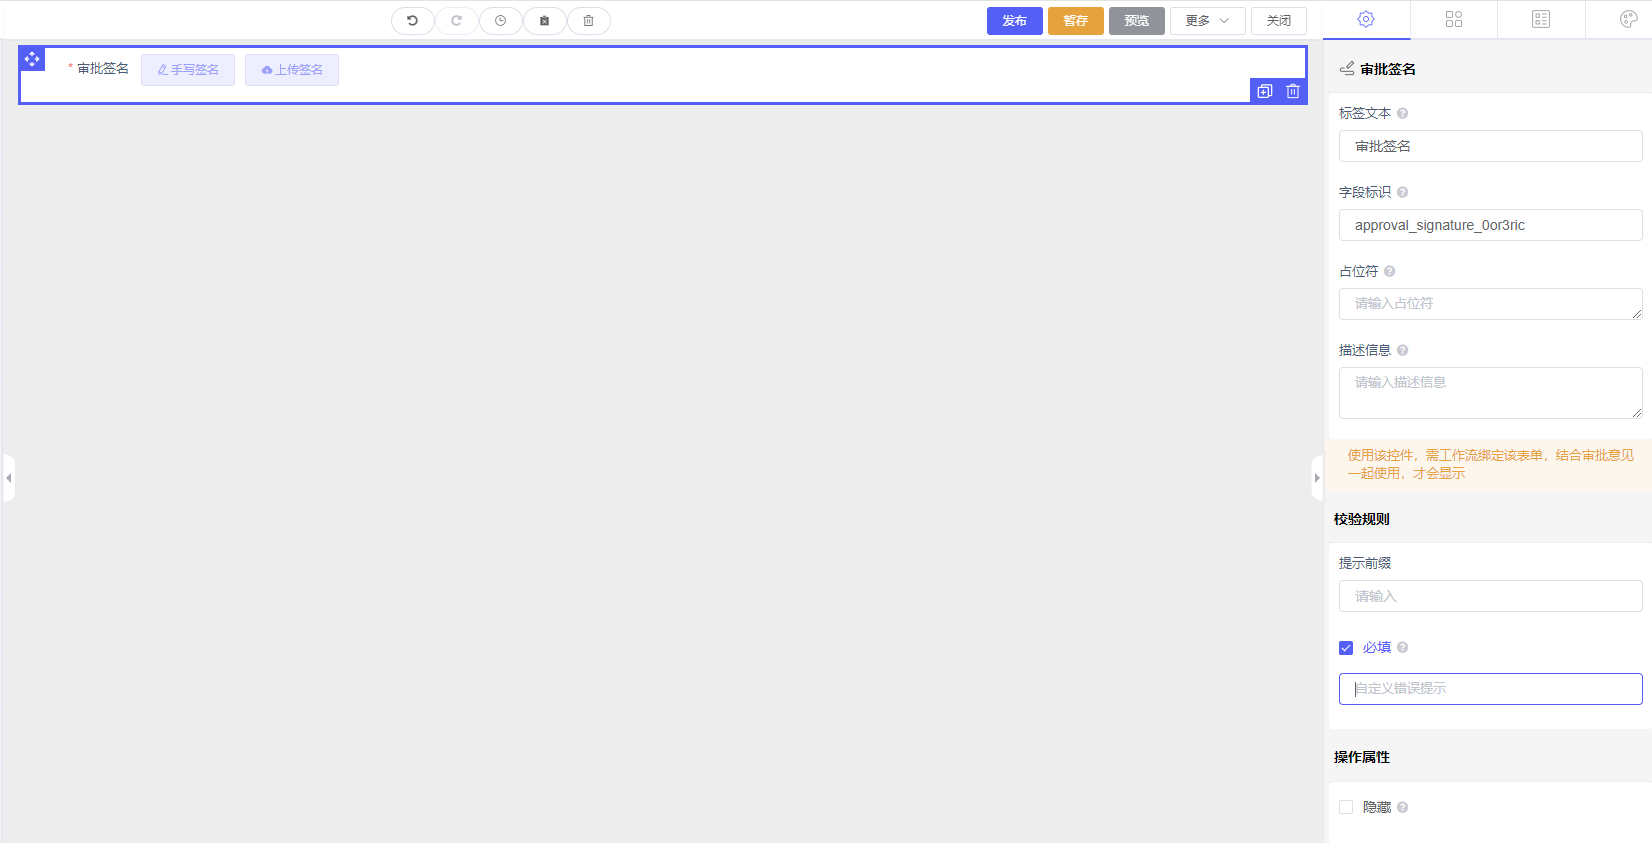Delete the selected 审批签名 component
Image resolution: width=1652 pixels, height=843 pixels.
(1293, 91)
